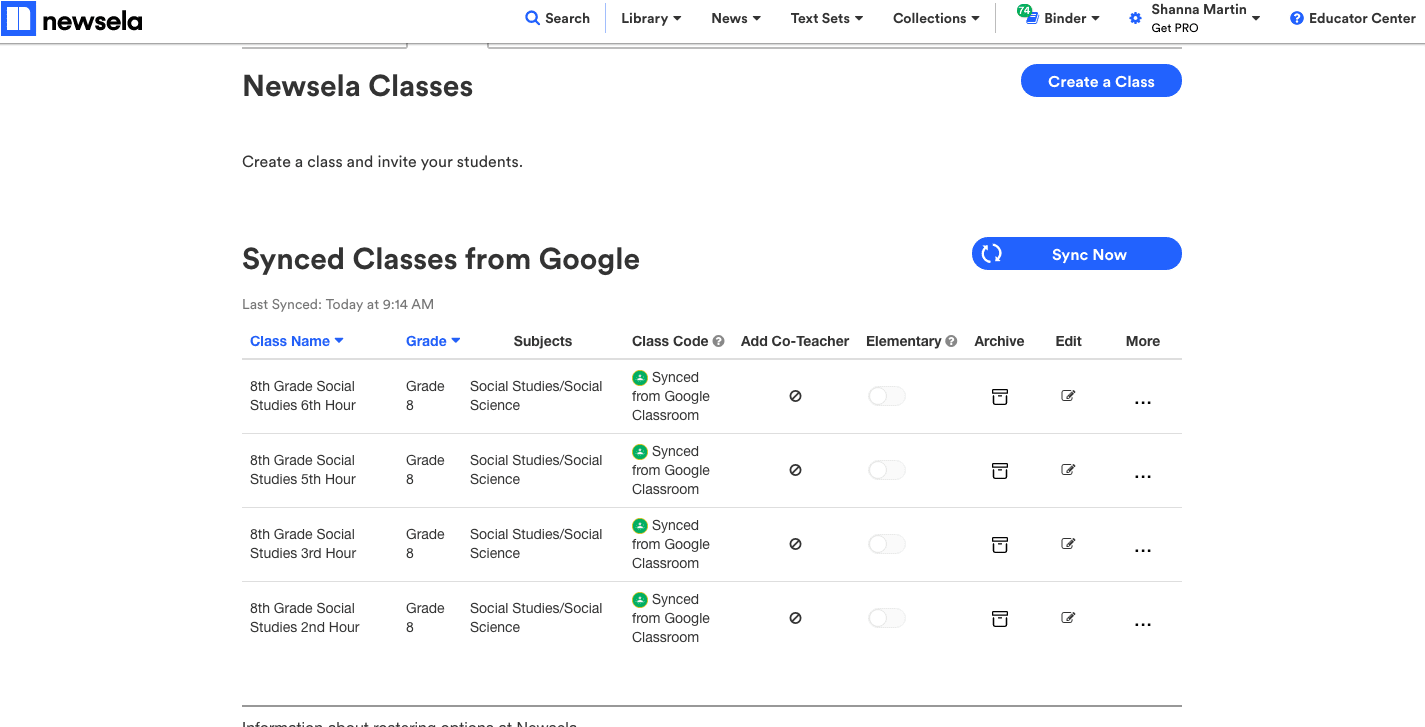Open the Library menu
Image resolution: width=1425 pixels, height=727 pixels.
[651, 18]
